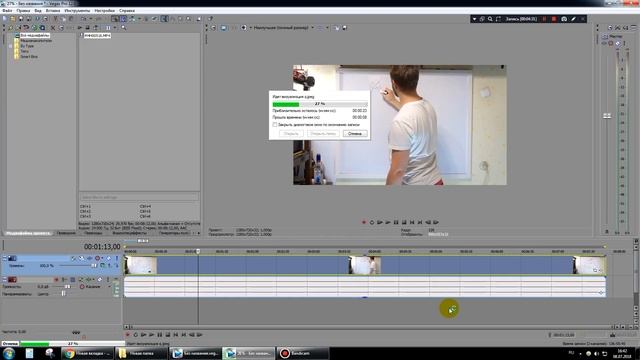The image size is (640, 360).
Task: Adjust audio track volume slider
Action: coord(67,287)
